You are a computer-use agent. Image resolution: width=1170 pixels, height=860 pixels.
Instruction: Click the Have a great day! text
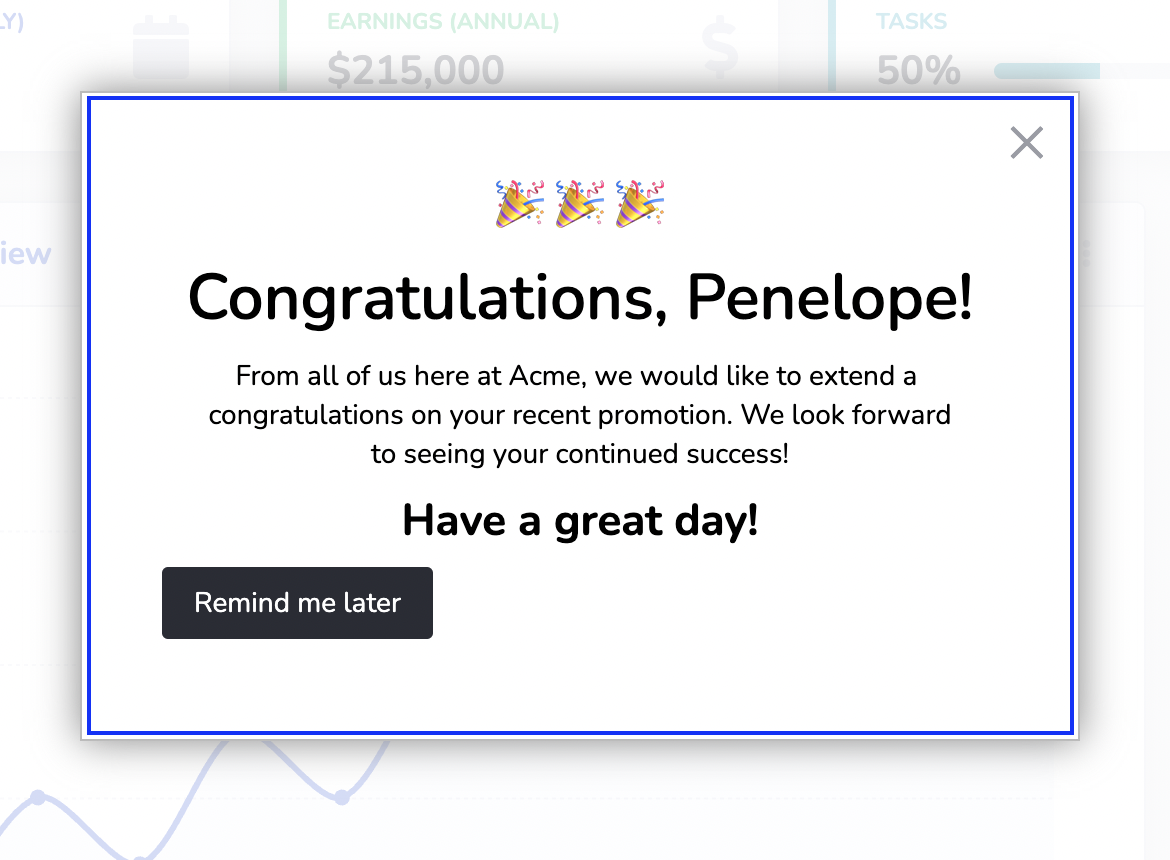click(x=580, y=521)
